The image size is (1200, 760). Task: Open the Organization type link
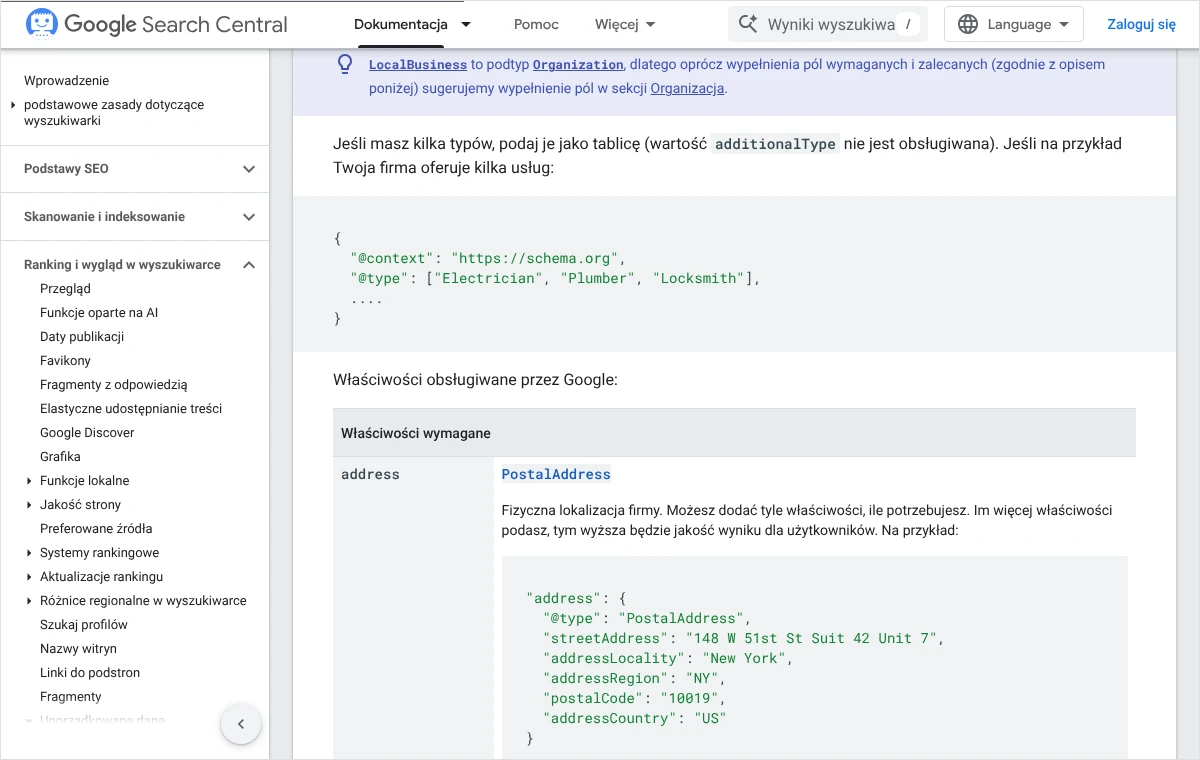coord(578,64)
